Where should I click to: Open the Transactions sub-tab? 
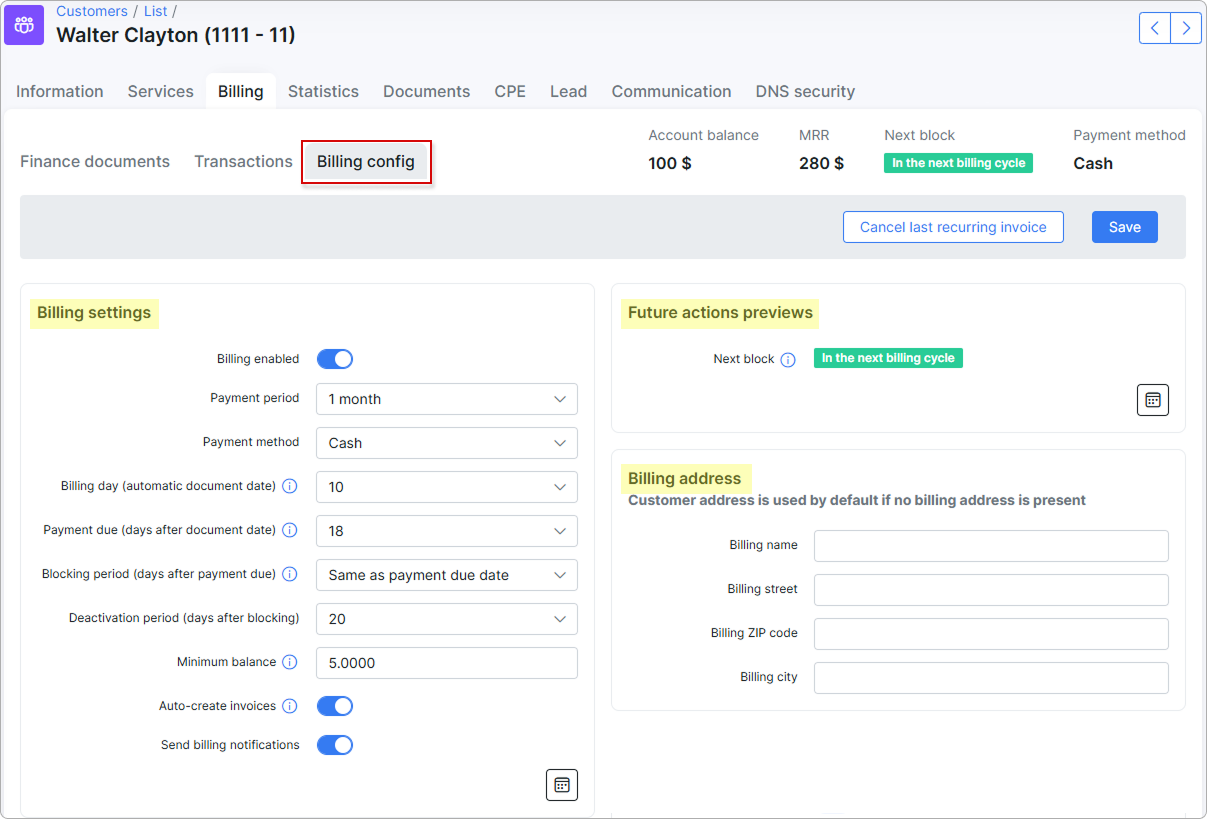pos(243,161)
